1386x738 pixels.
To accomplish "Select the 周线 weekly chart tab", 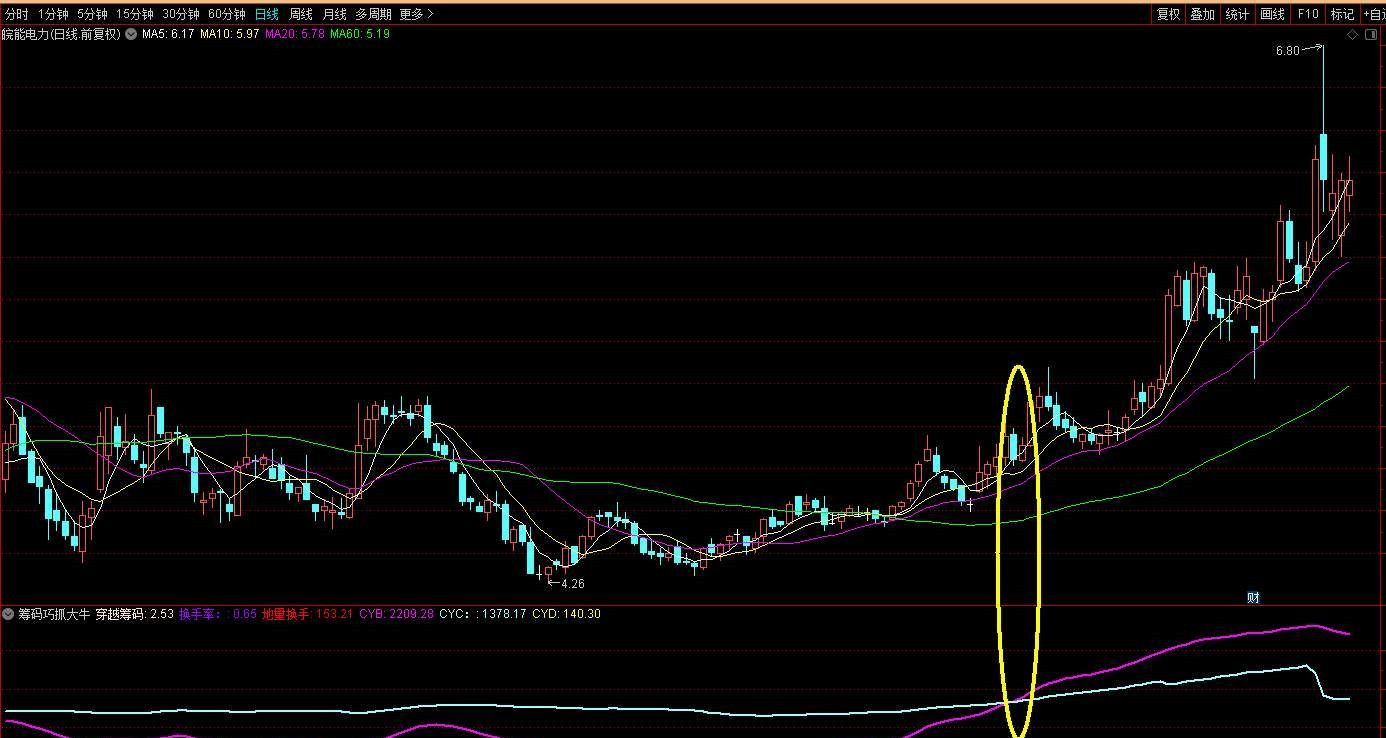I will 300,14.
